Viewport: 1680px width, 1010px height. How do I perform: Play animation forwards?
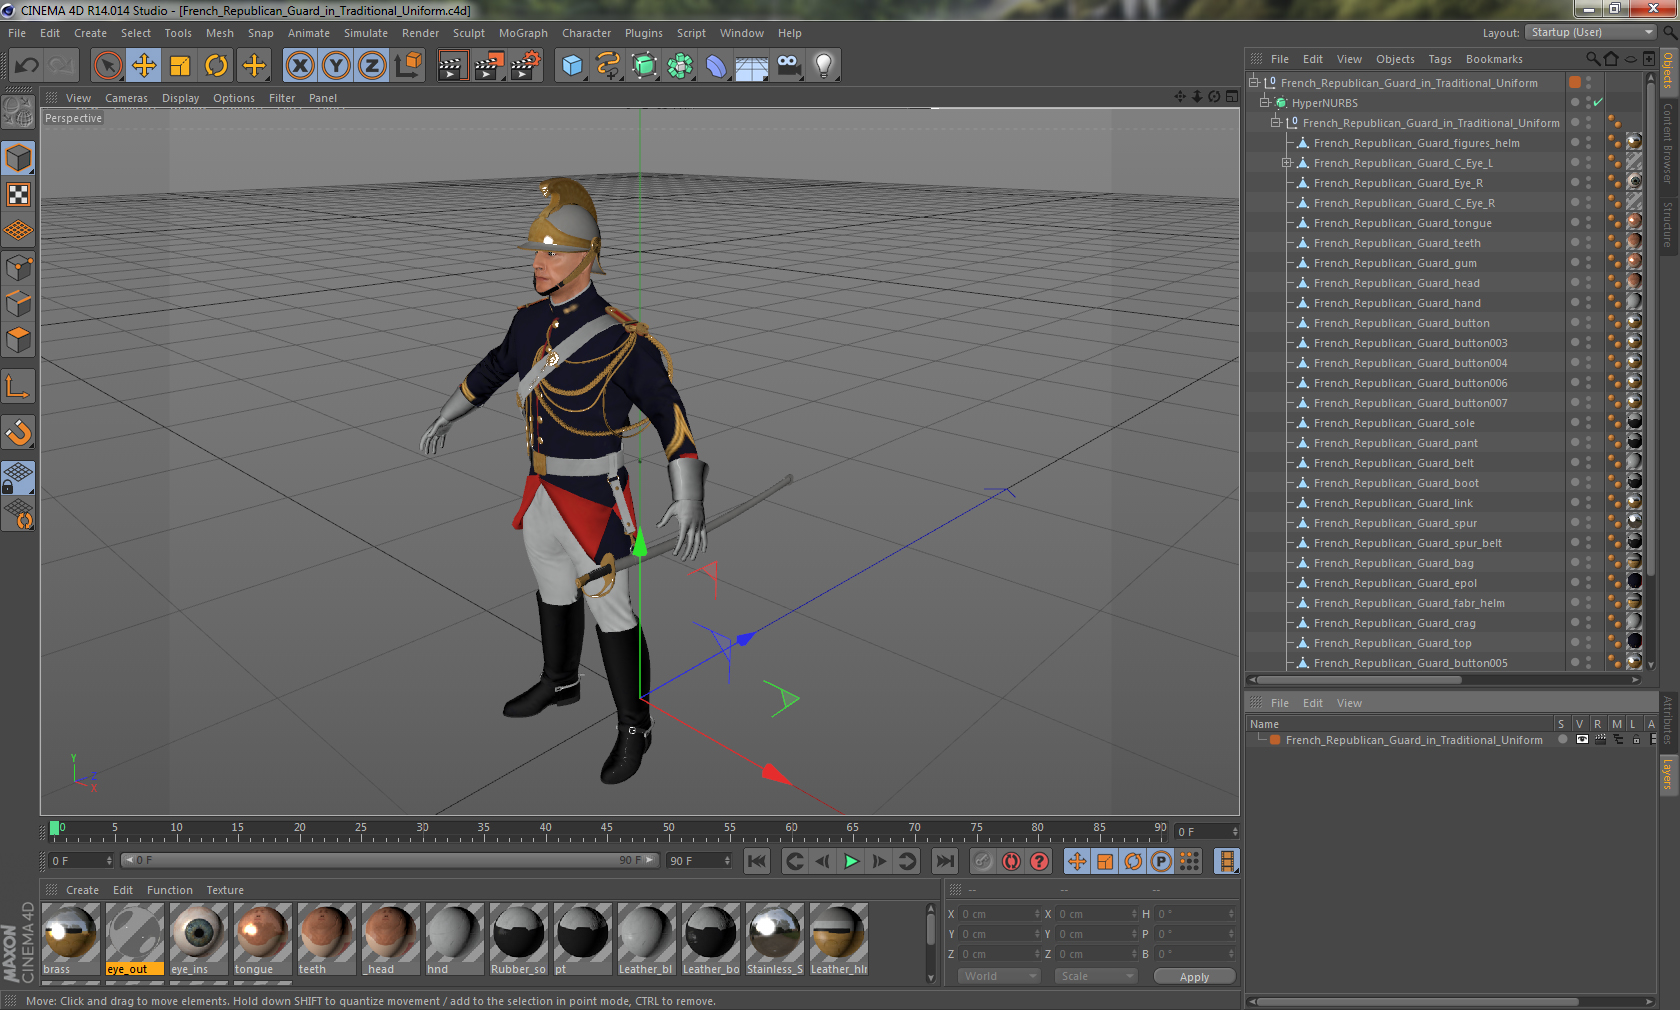click(851, 861)
